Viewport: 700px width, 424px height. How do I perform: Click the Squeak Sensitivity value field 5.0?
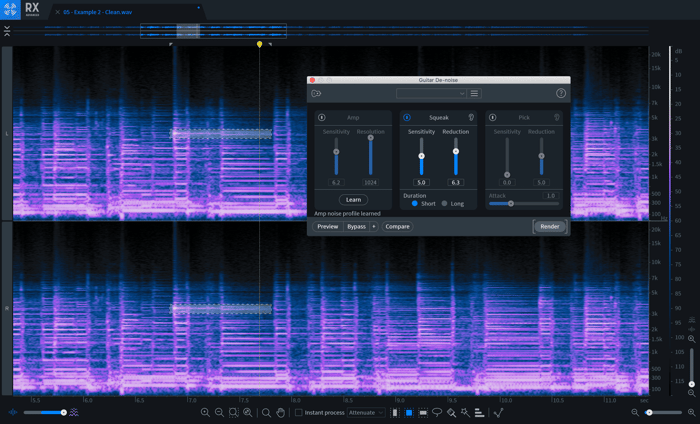(421, 183)
